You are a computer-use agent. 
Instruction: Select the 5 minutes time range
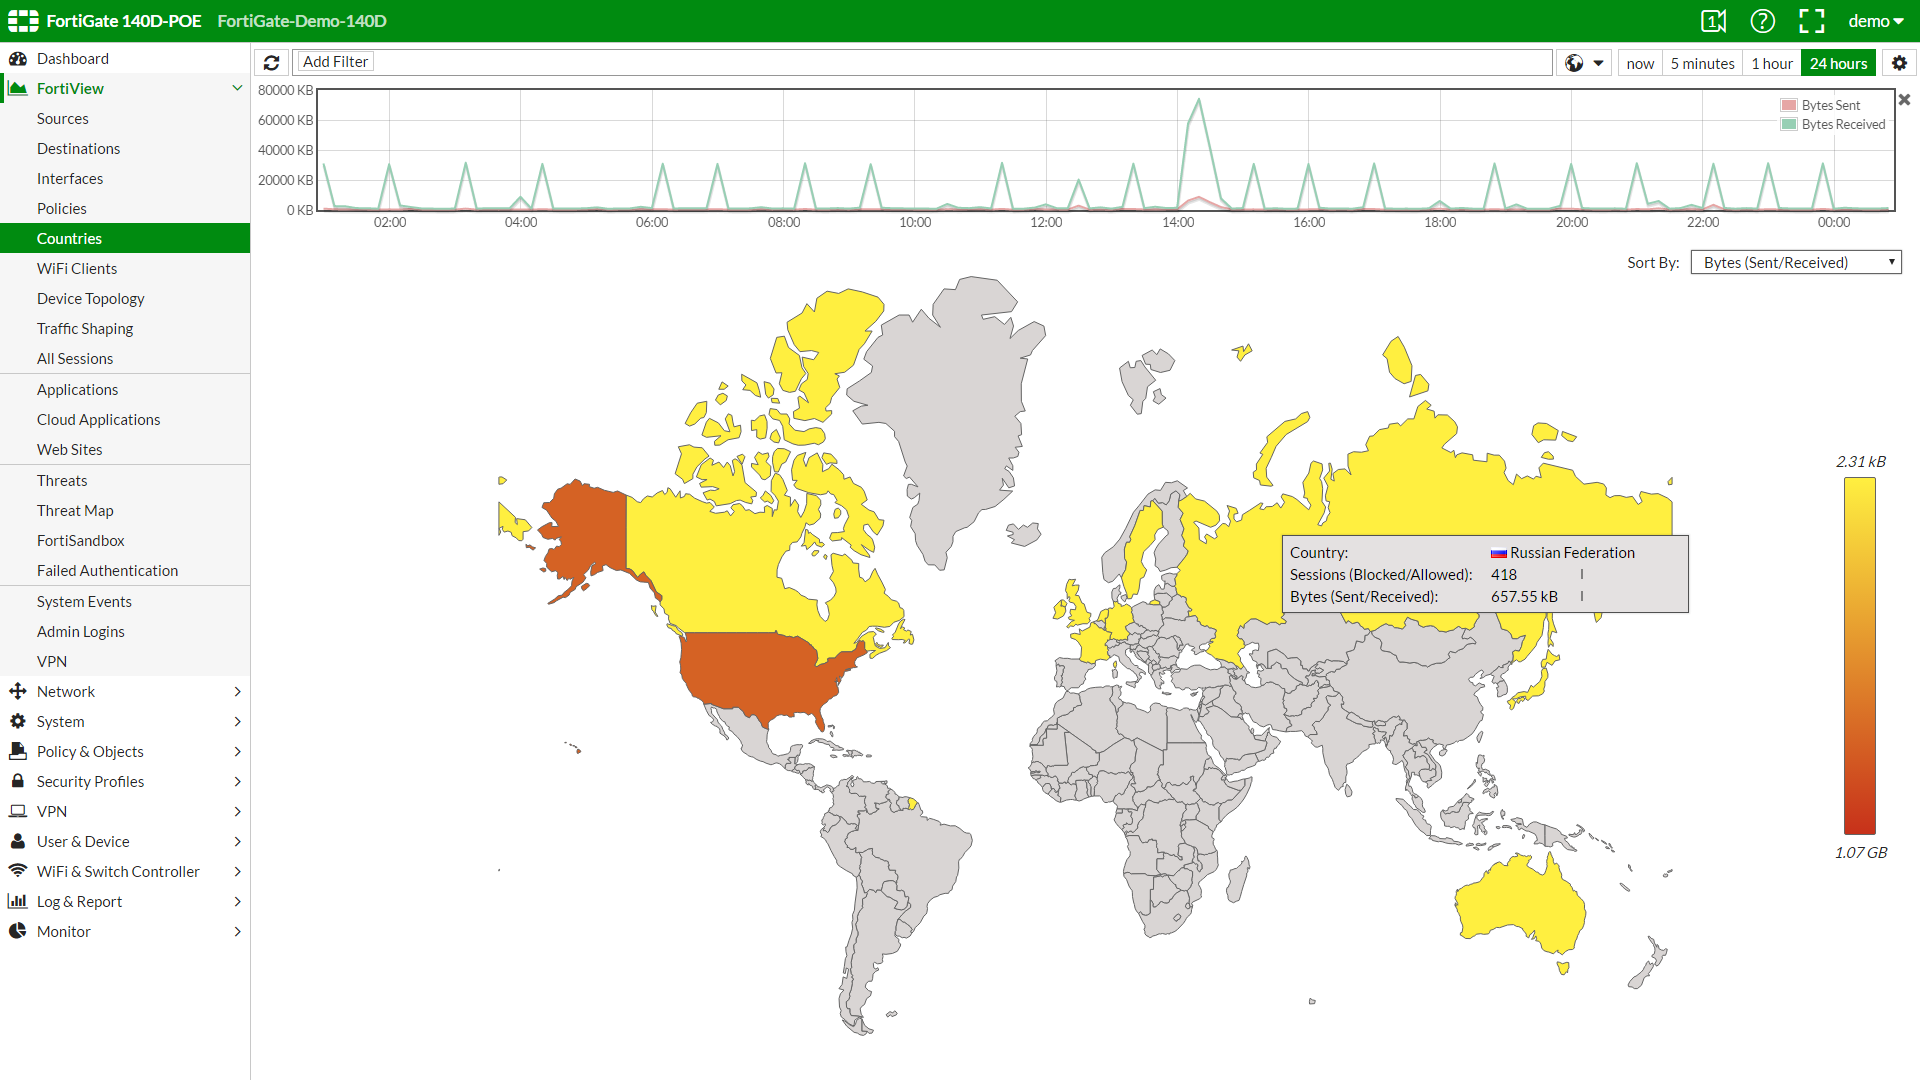click(1702, 63)
